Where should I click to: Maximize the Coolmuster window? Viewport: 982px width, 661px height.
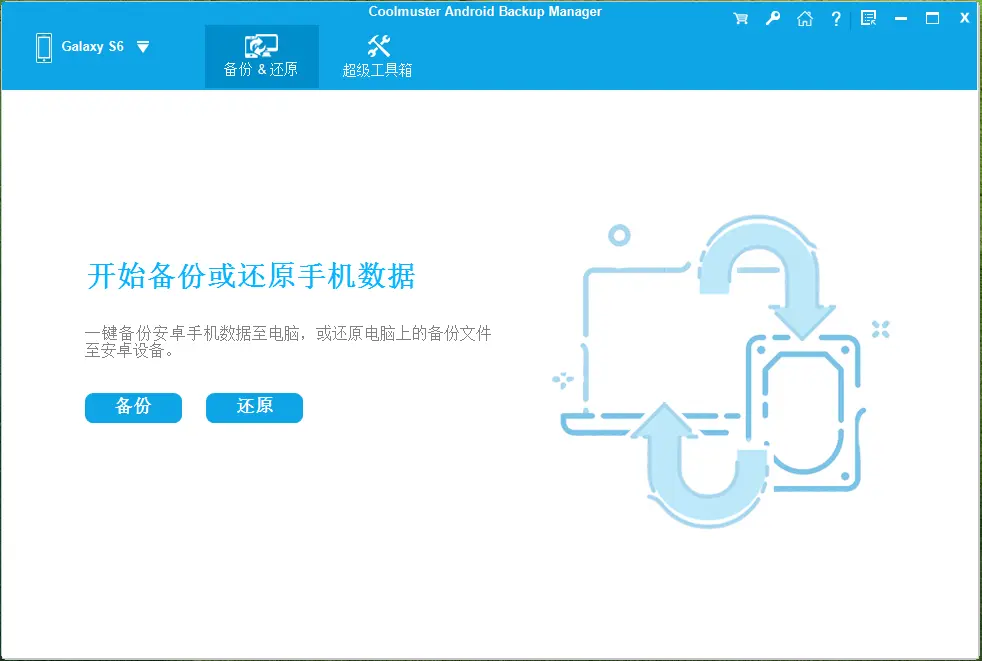click(x=933, y=18)
